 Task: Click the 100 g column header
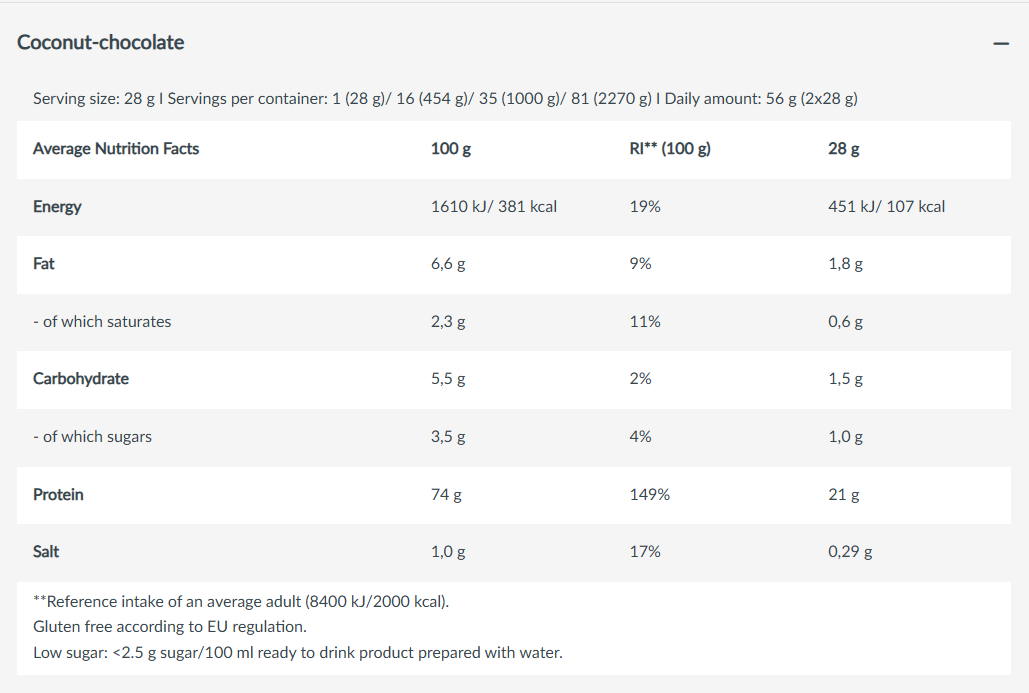451,149
